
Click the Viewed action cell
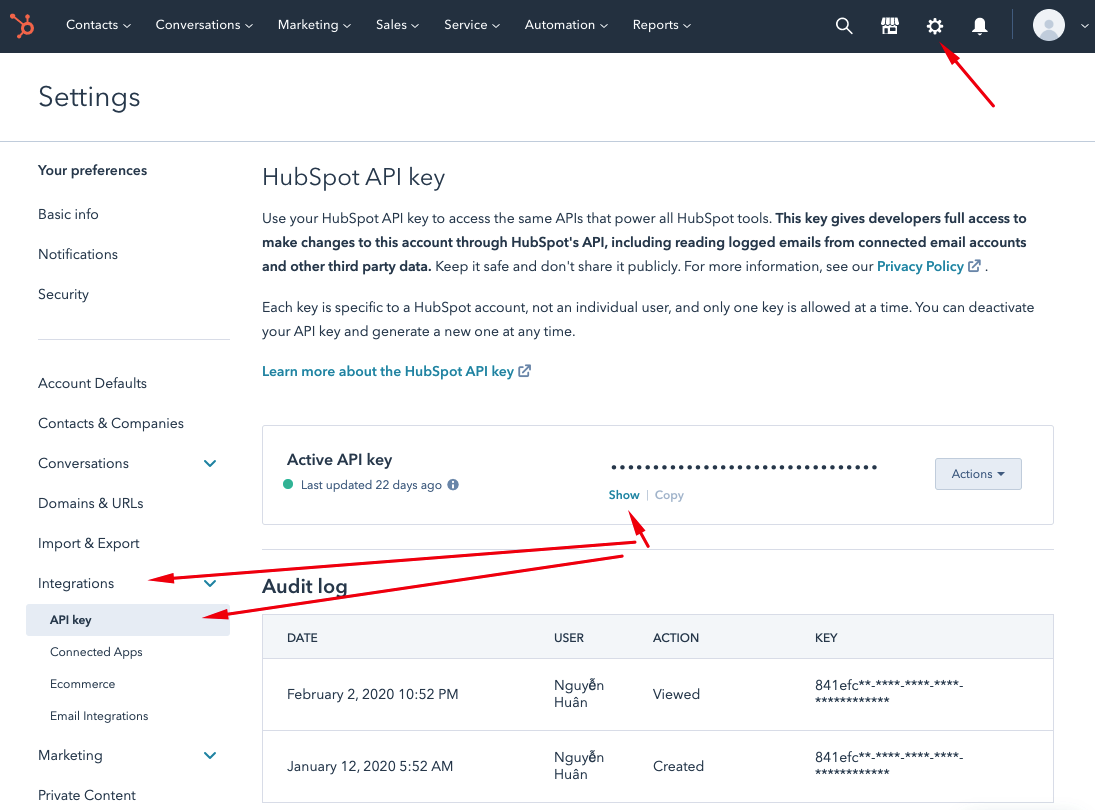point(676,695)
